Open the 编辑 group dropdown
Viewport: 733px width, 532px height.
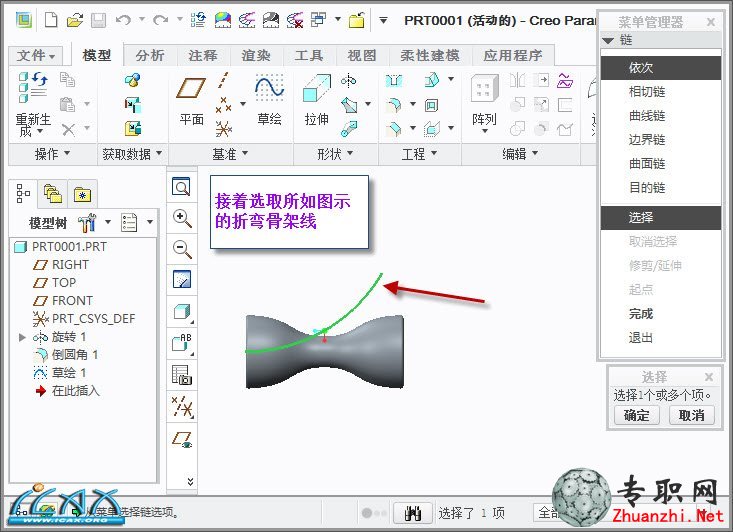(x=520, y=153)
